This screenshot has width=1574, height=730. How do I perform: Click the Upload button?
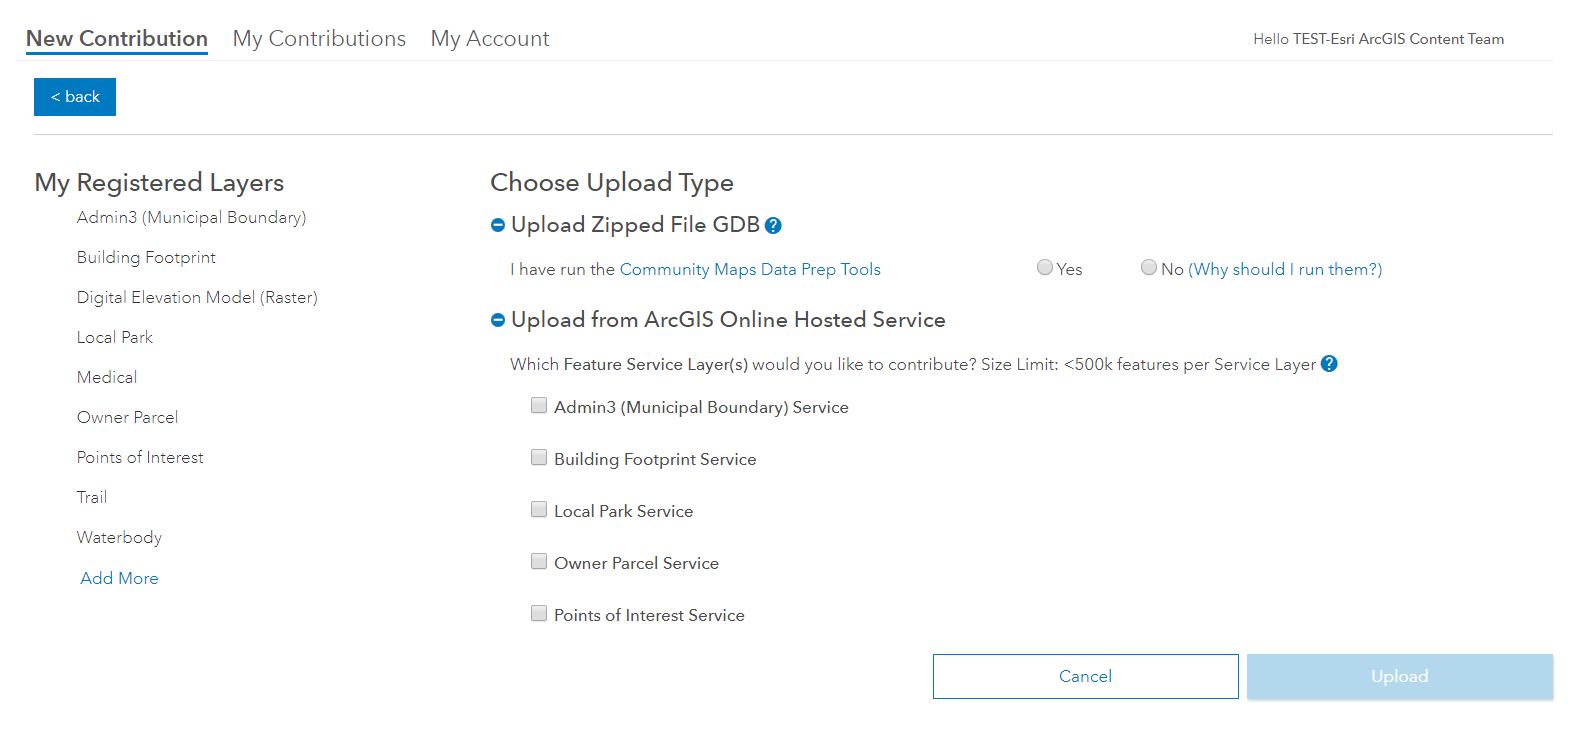tap(1399, 676)
